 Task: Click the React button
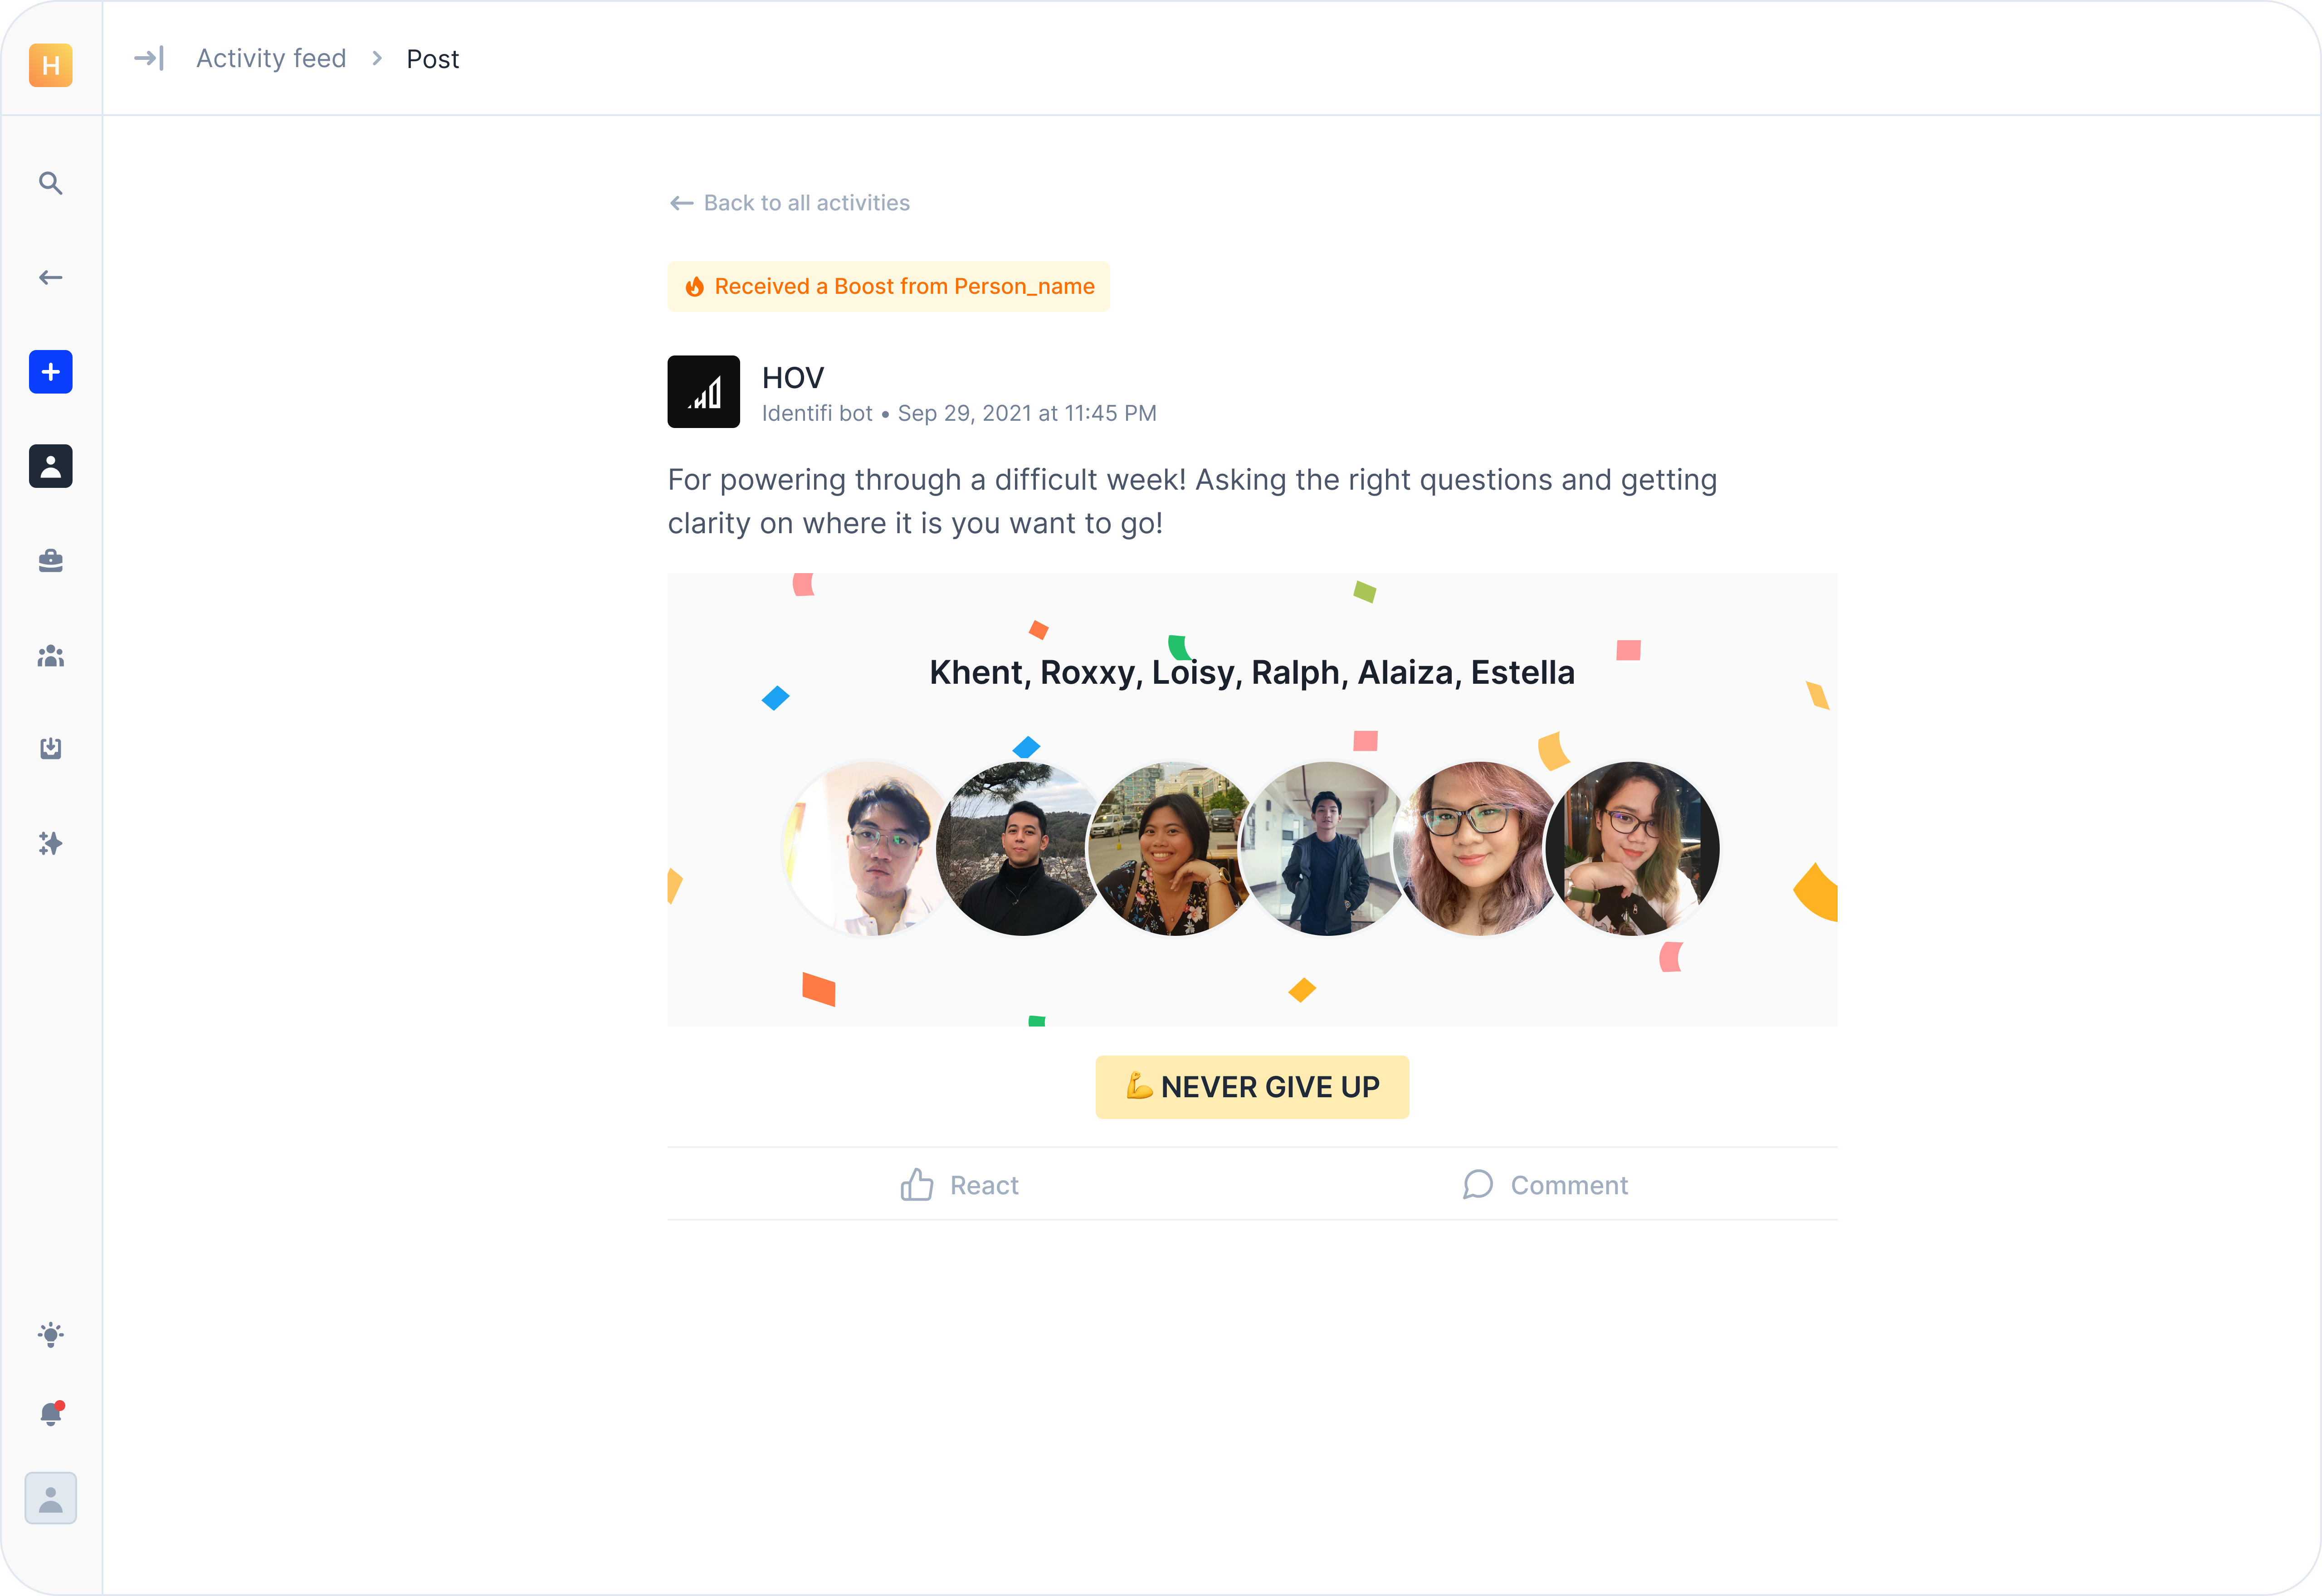click(x=959, y=1185)
